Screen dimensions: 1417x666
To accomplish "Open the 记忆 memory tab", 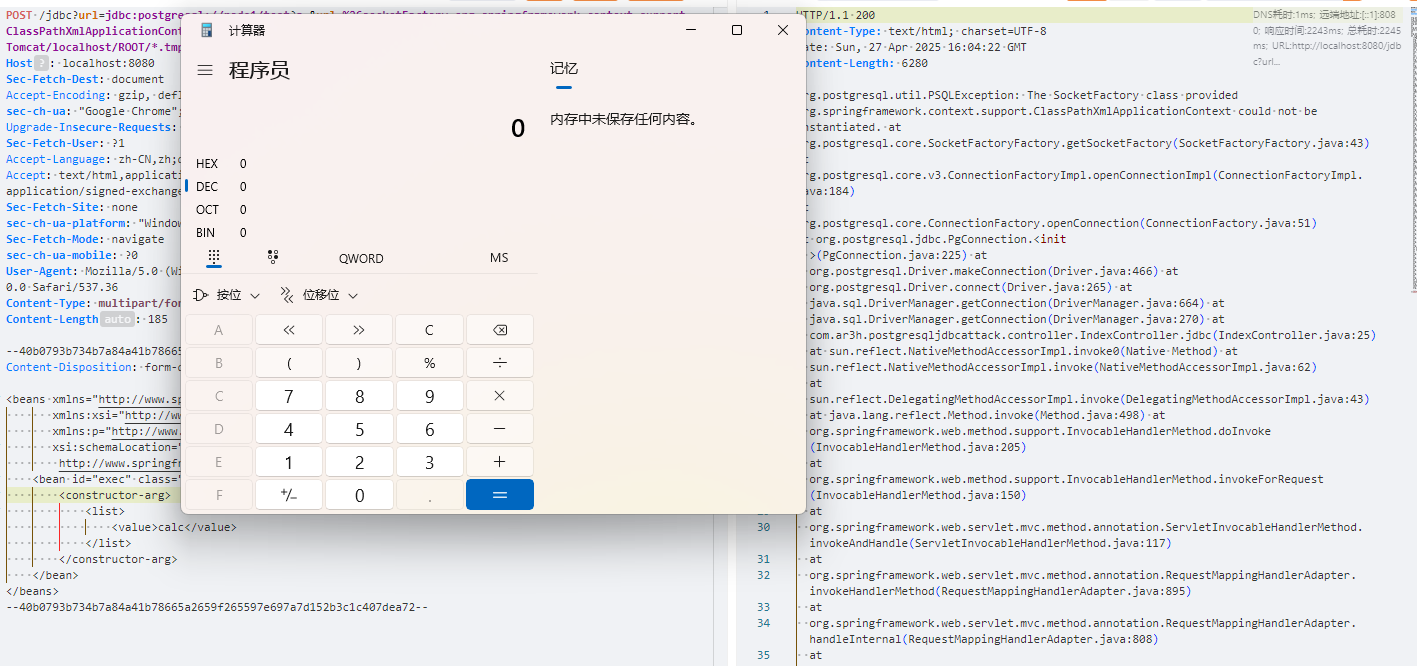I will click(x=564, y=69).
